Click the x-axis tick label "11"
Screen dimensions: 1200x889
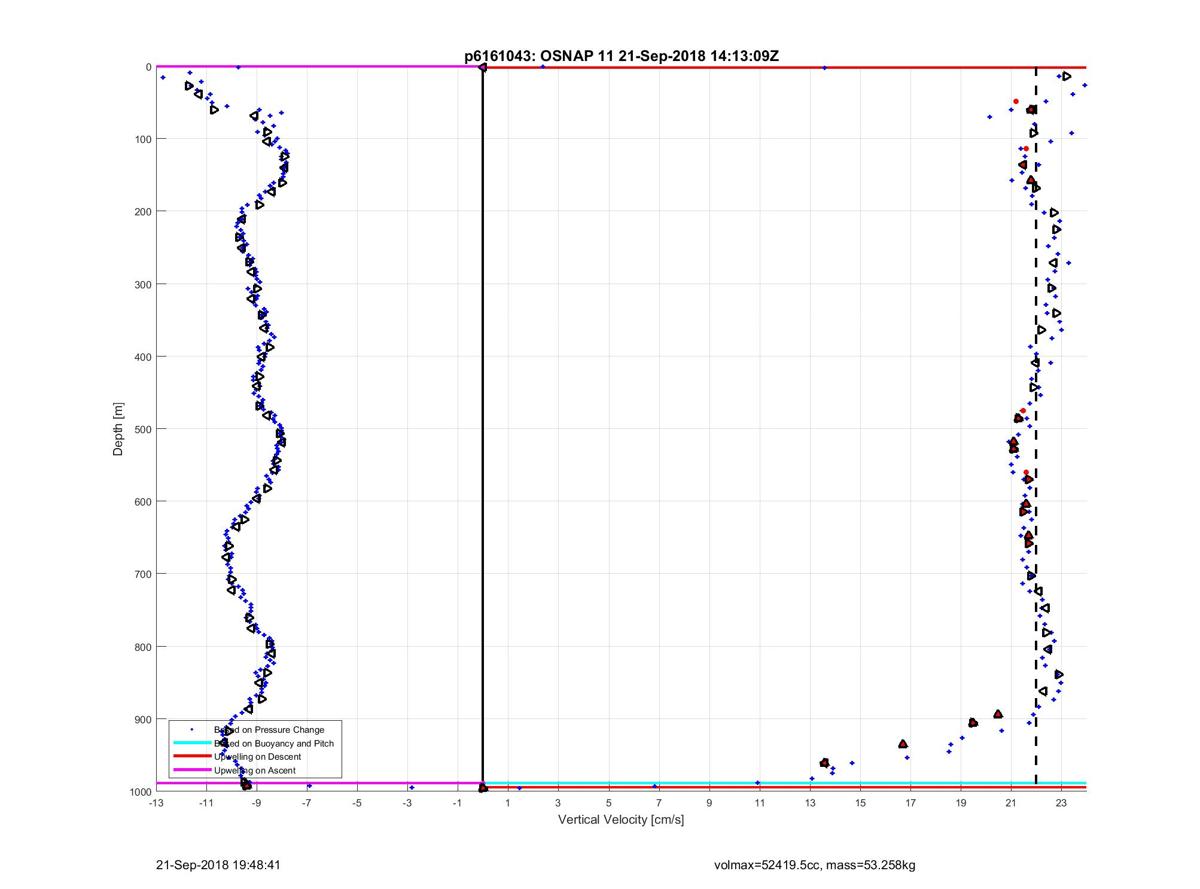[x=759, y=803]
